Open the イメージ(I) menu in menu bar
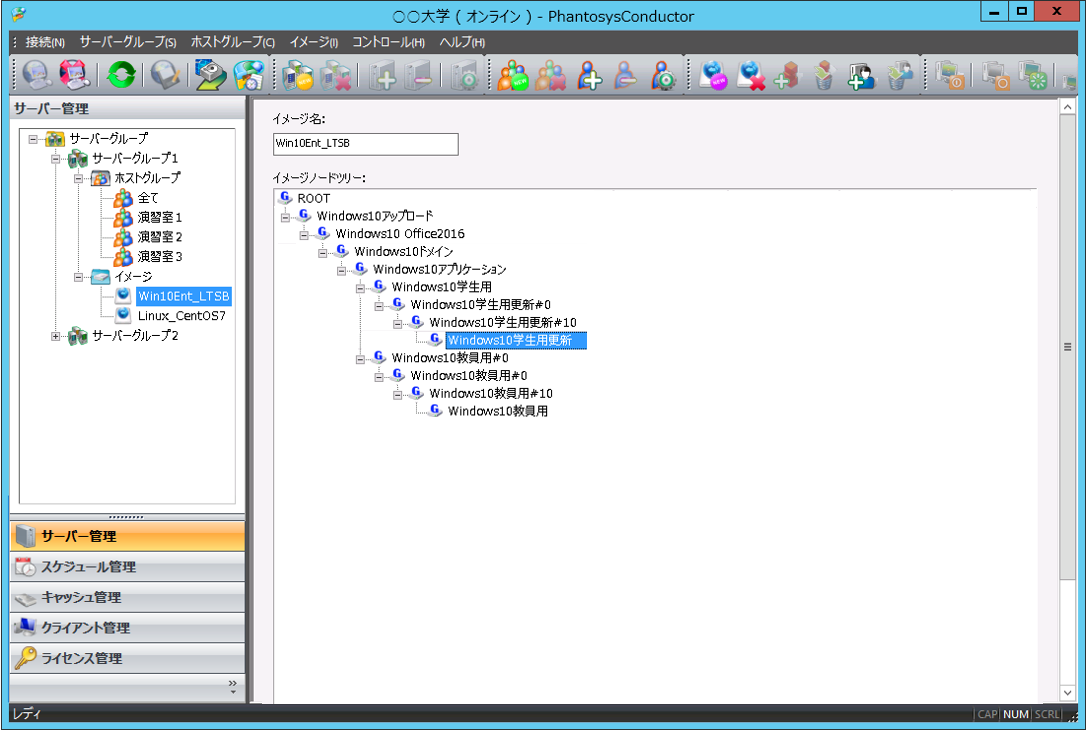The width and height of the screenshot is (1086, 730). 314,42
